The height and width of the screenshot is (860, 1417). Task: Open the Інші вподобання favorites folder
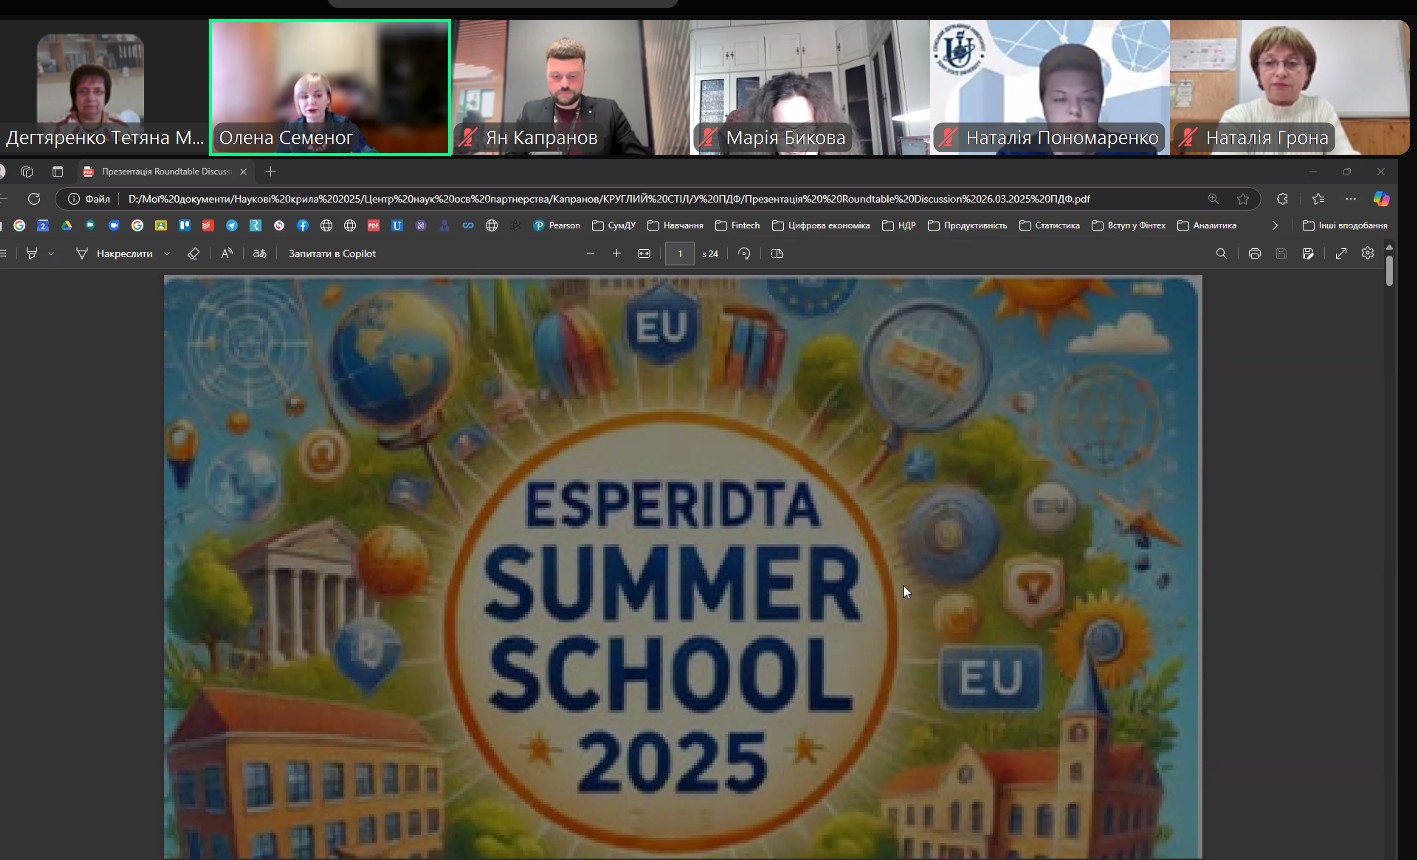[1345, 226]
